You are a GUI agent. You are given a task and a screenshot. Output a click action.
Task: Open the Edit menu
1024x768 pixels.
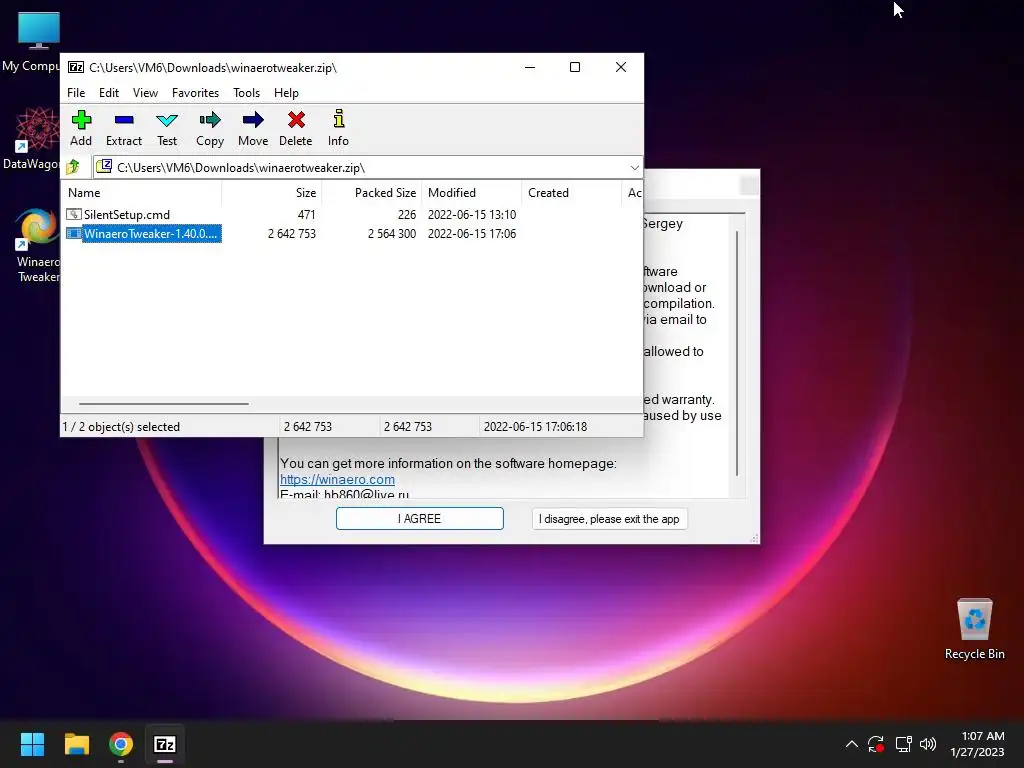109,93
